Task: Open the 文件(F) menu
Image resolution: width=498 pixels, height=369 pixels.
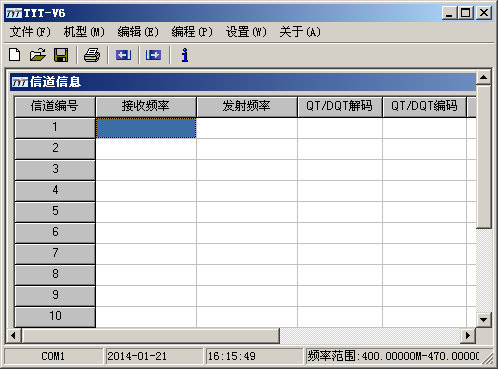Action: point(30,32)
